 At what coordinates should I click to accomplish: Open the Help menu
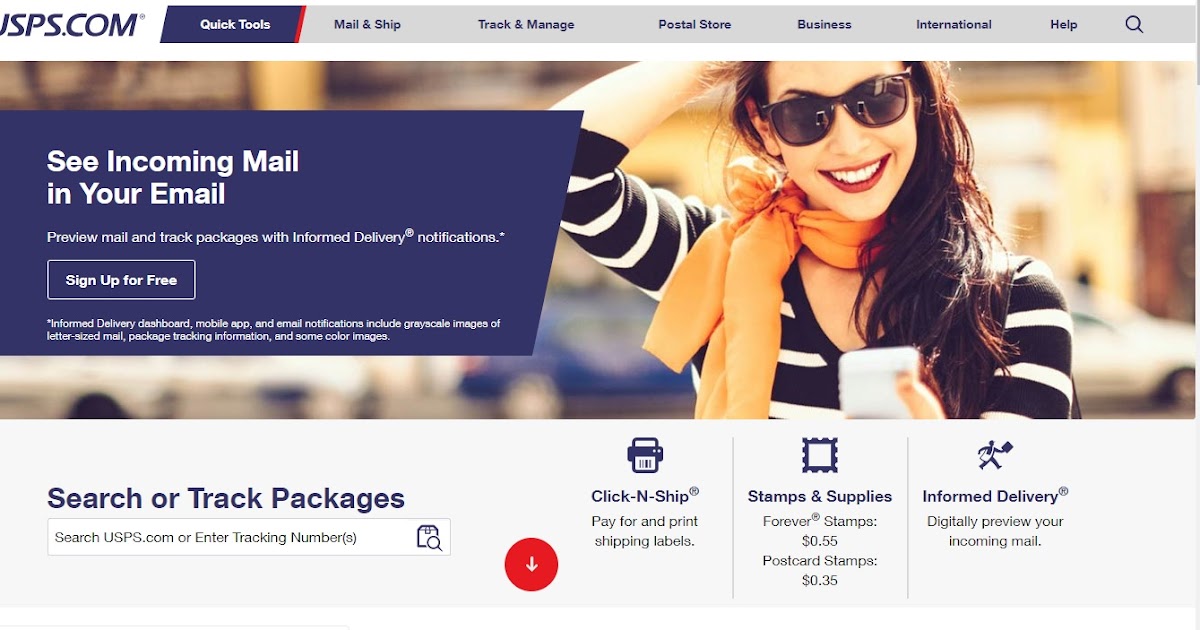click(x=1064, y=24)
